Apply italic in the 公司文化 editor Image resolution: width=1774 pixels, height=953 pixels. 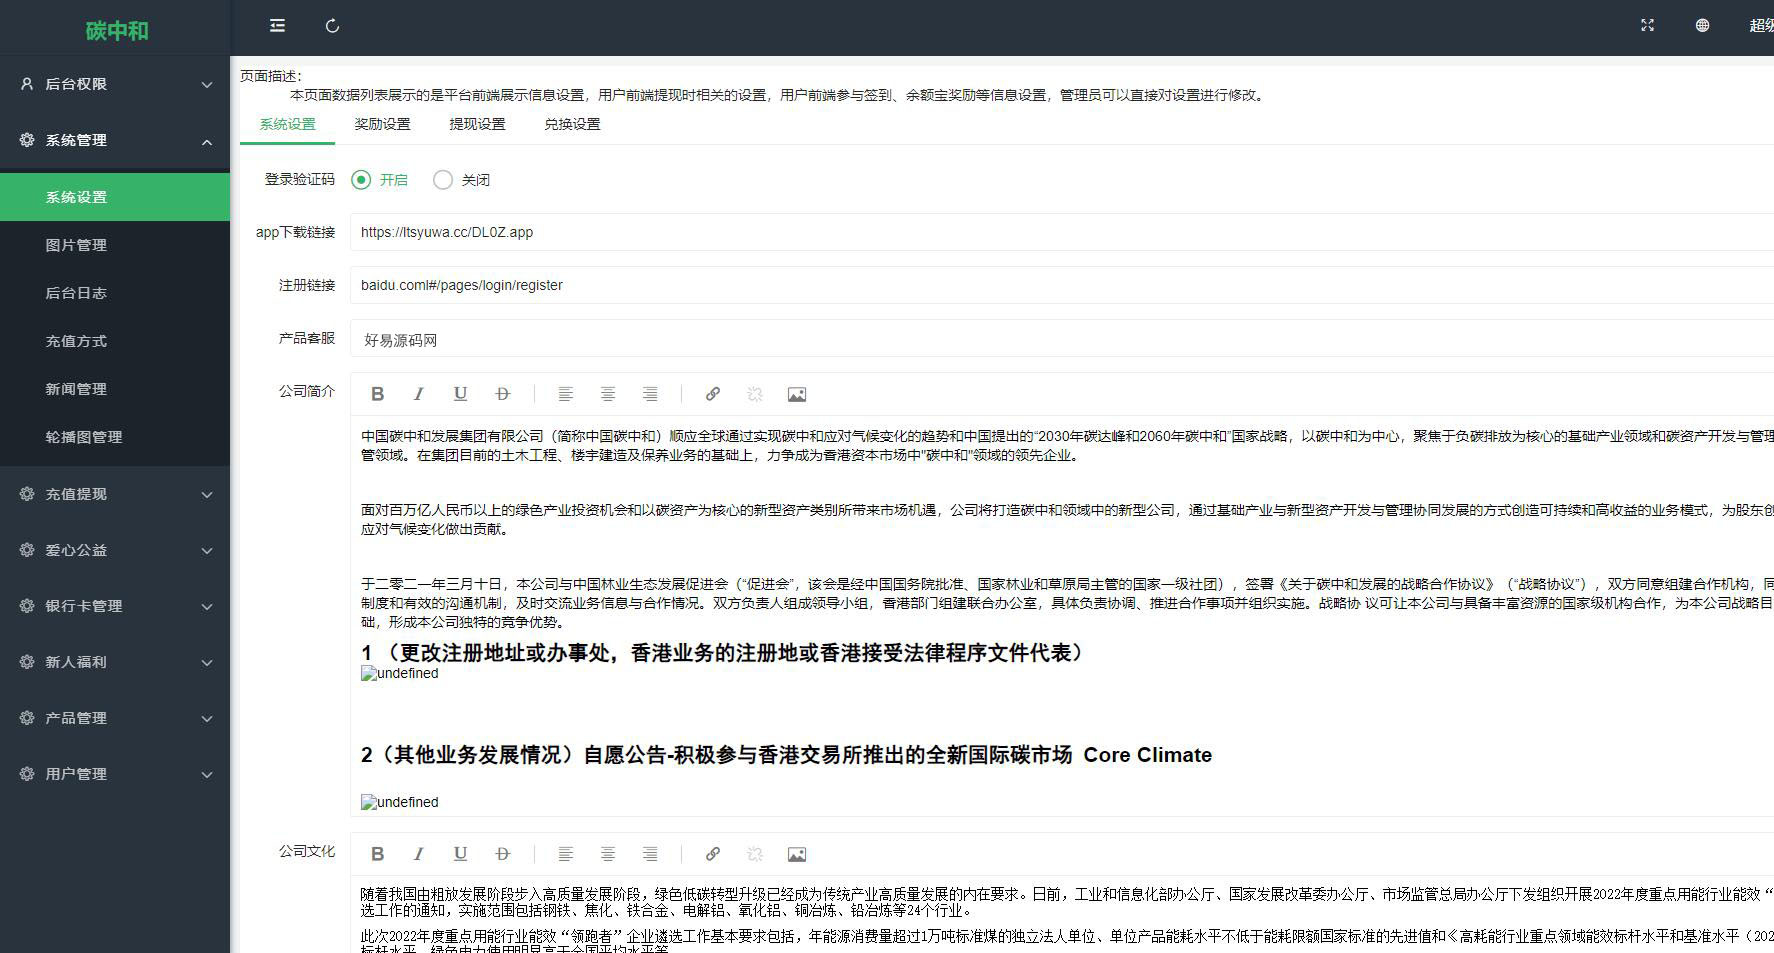(419, 854)
